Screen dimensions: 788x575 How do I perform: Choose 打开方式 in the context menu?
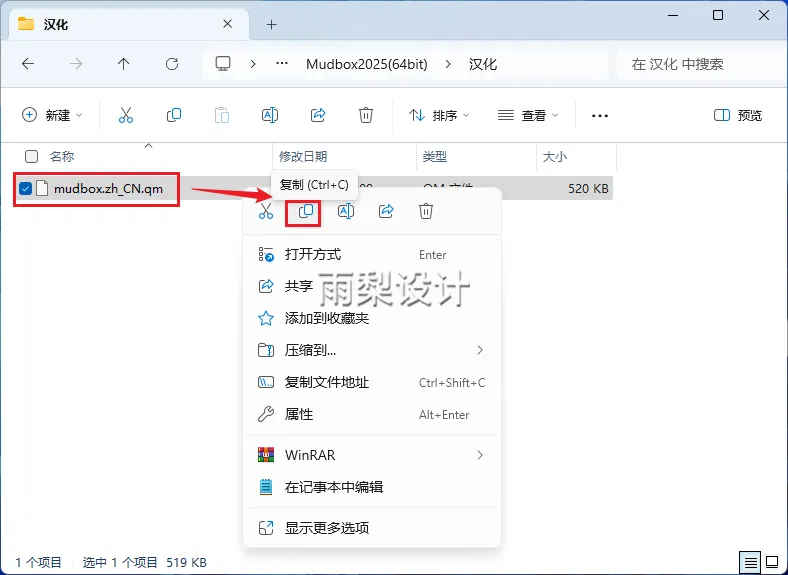point(372,254)
